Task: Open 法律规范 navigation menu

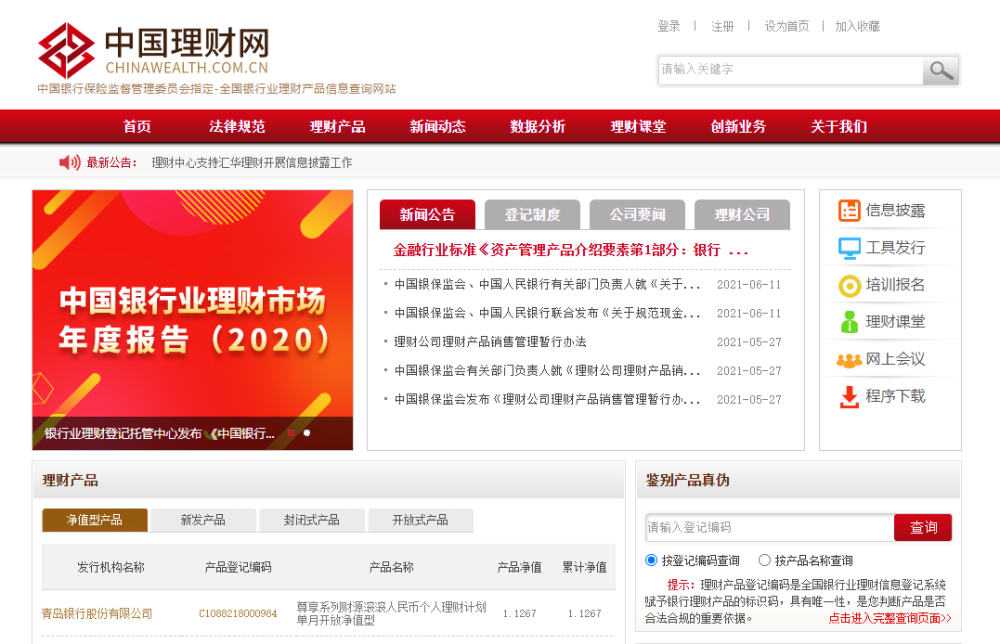Action: (x=237, y=126)
